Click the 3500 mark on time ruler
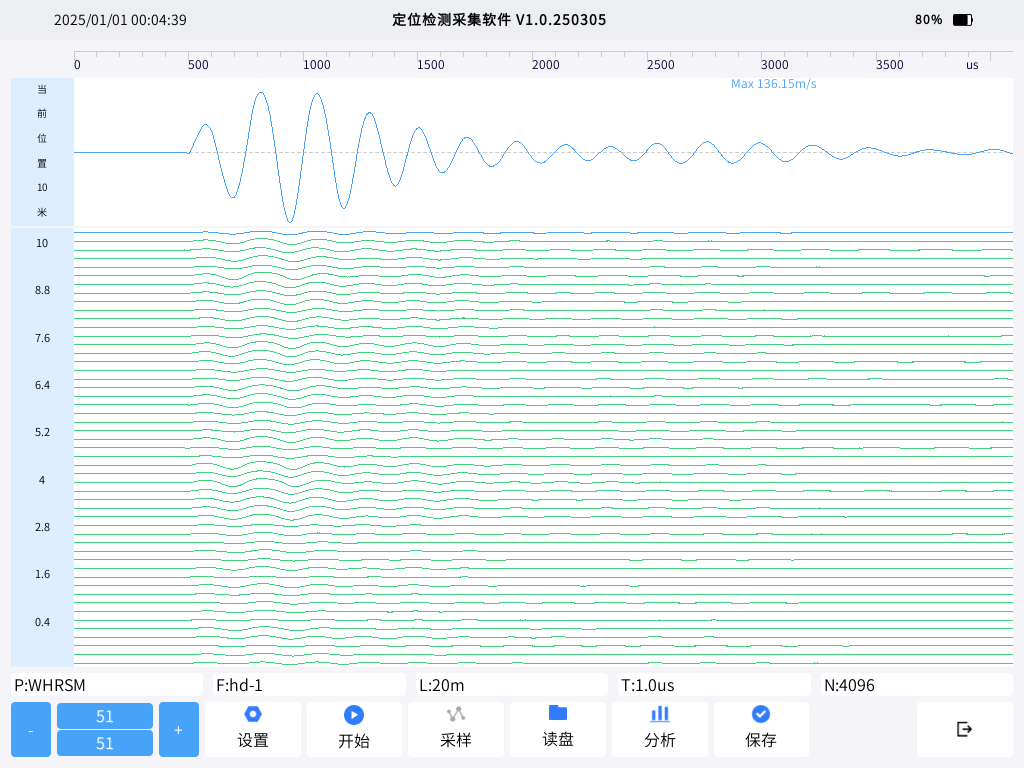Viewport: 1024px width, 768px height. point(889,65)
